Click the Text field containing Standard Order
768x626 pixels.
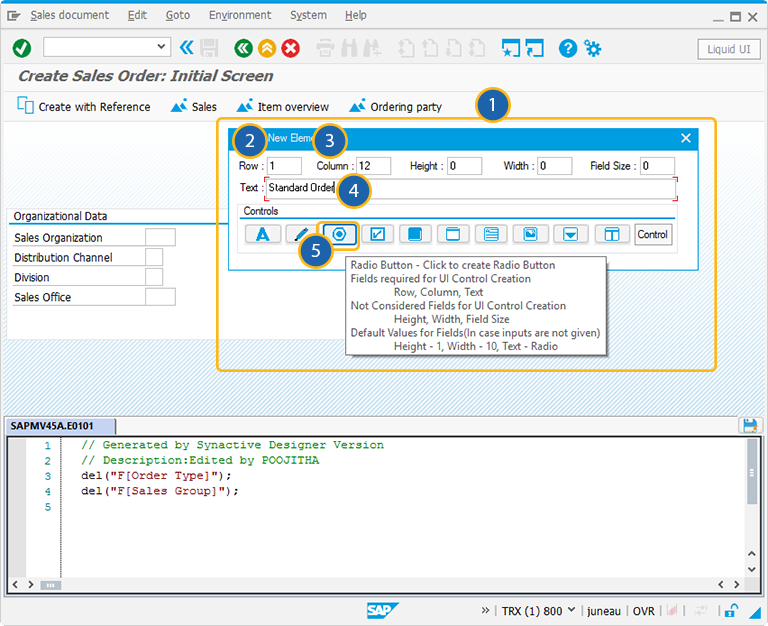click(x=471, y=189)
